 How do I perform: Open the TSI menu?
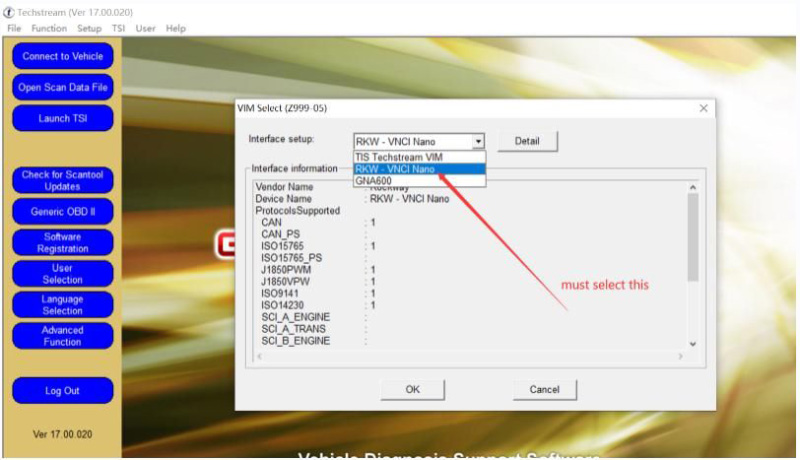pos(118,29)
